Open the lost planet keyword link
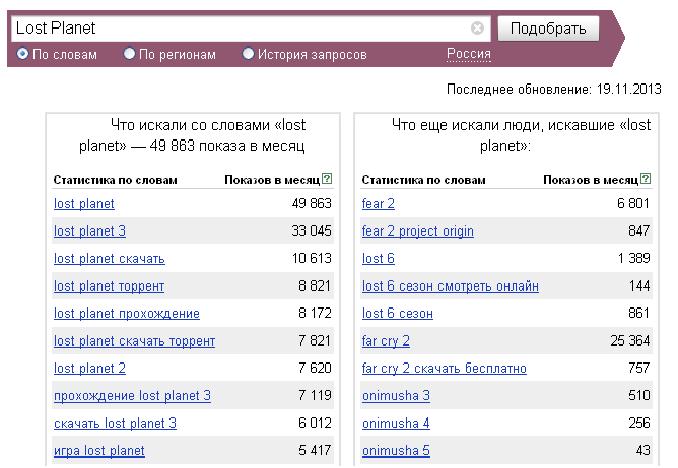This screenshot has width=678, height=468. click(84, 203)
